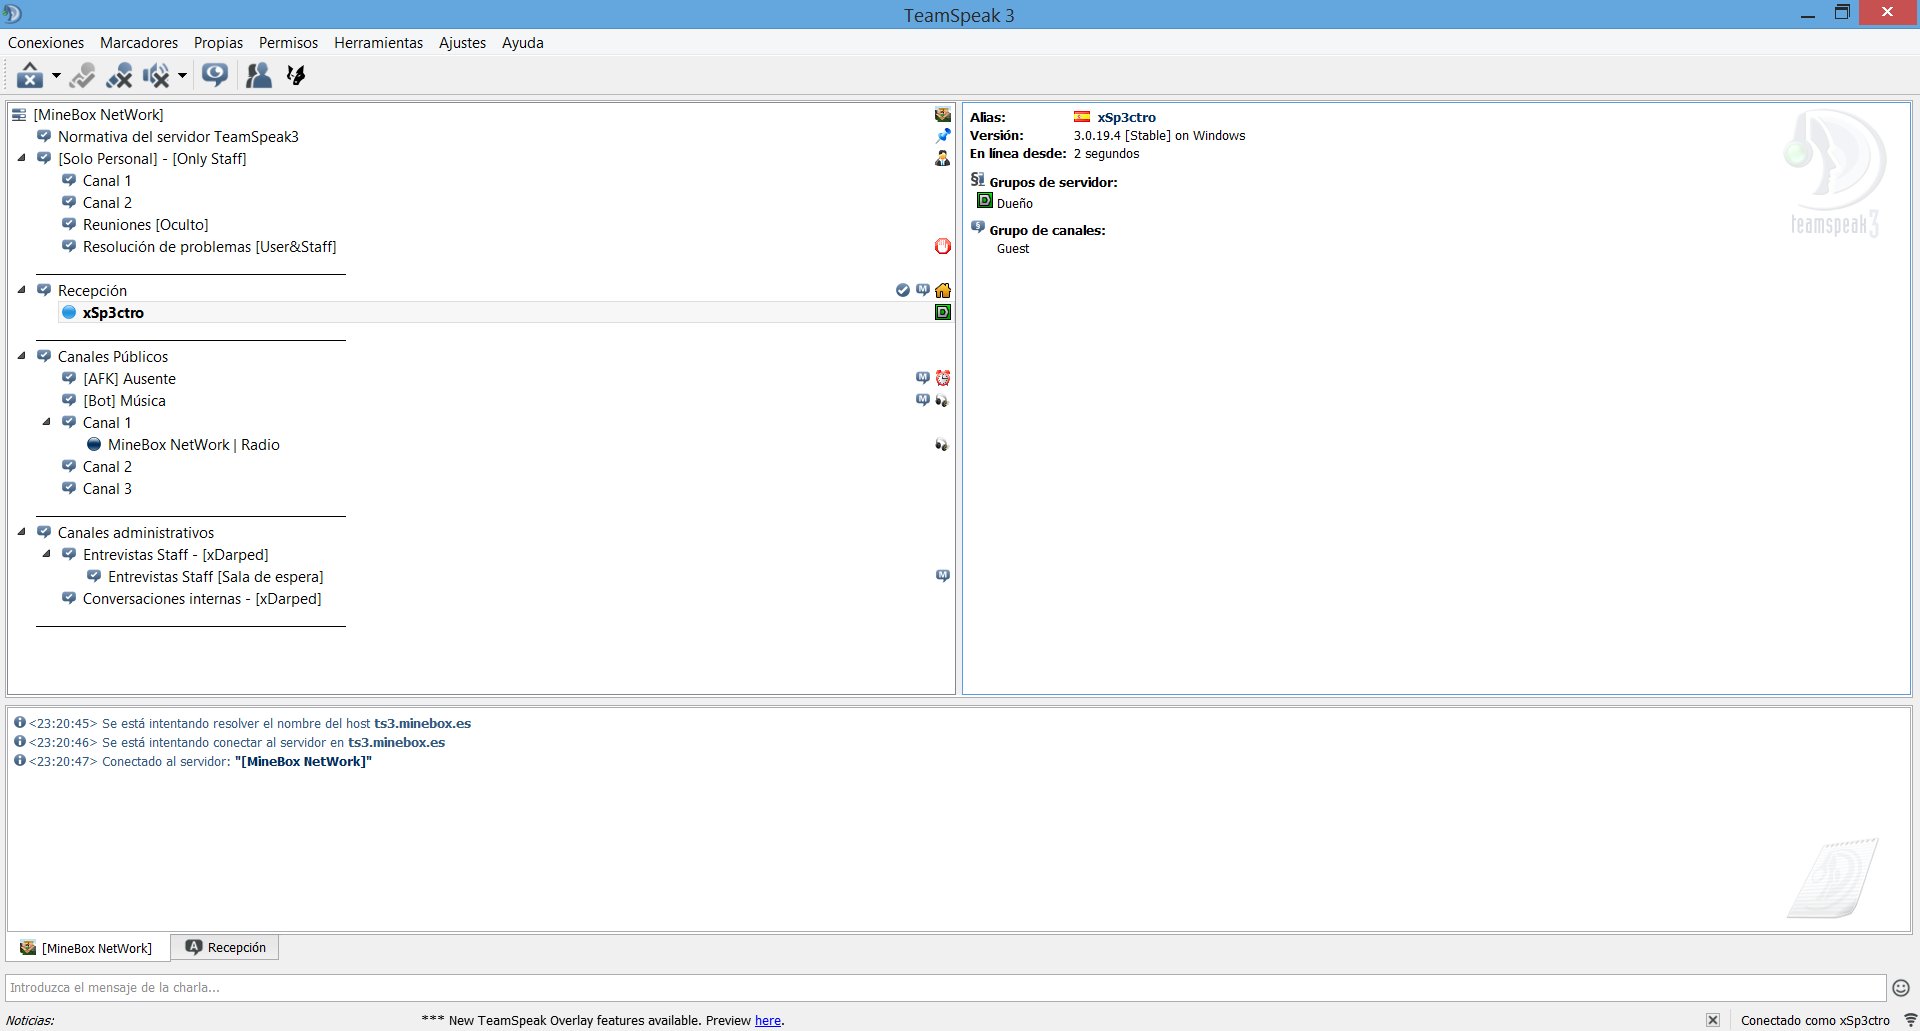Image resolution: width=1920 pixels, height=1031 pixels.
Task: Click the alarm clock icon on AFK Ausente row
Action: (942, 378)
